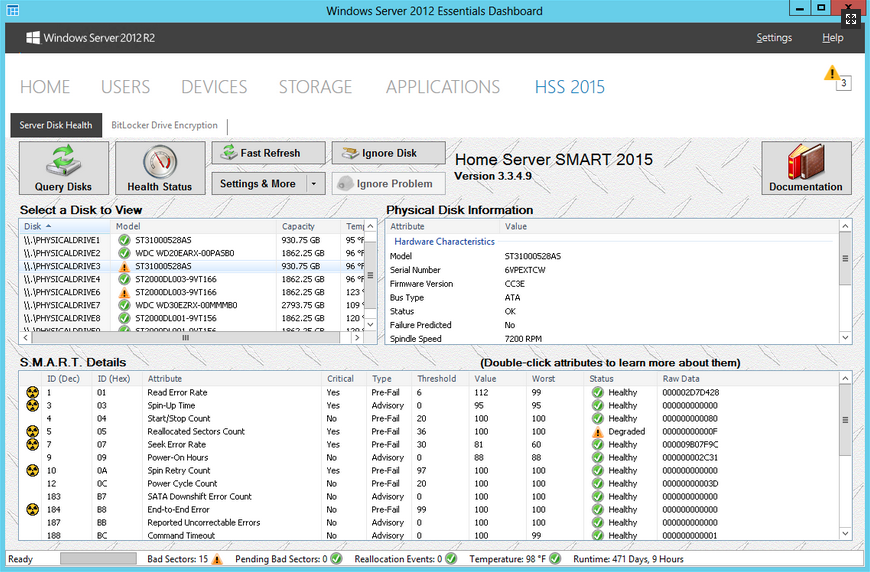Click Pending Bad Sectors check icon

point(336,559)
